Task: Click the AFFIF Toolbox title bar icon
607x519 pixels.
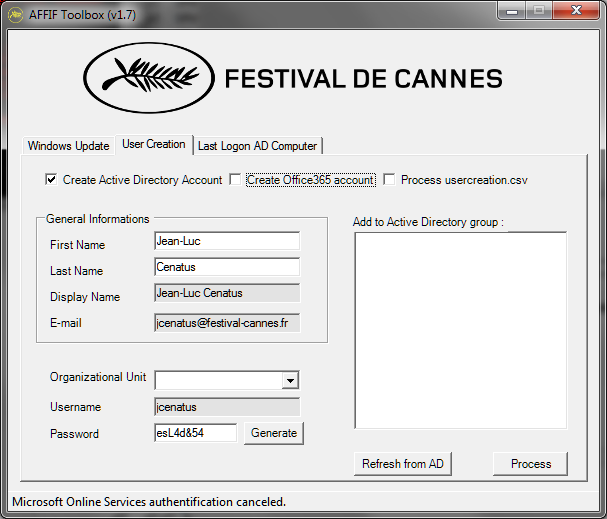Action: point(15,15)
